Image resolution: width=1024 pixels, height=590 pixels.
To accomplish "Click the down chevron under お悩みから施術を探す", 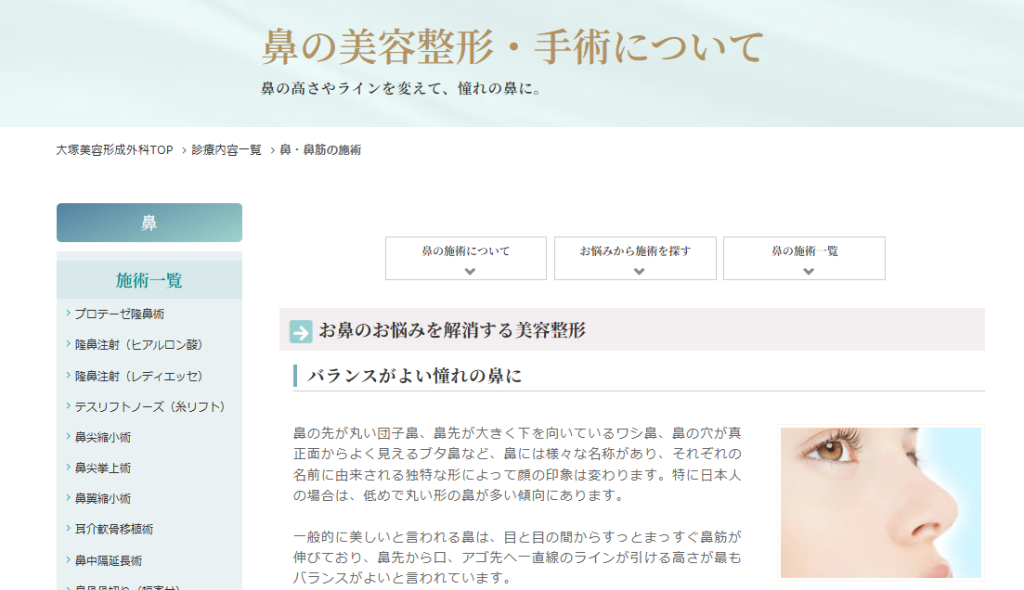I will 634,270.
